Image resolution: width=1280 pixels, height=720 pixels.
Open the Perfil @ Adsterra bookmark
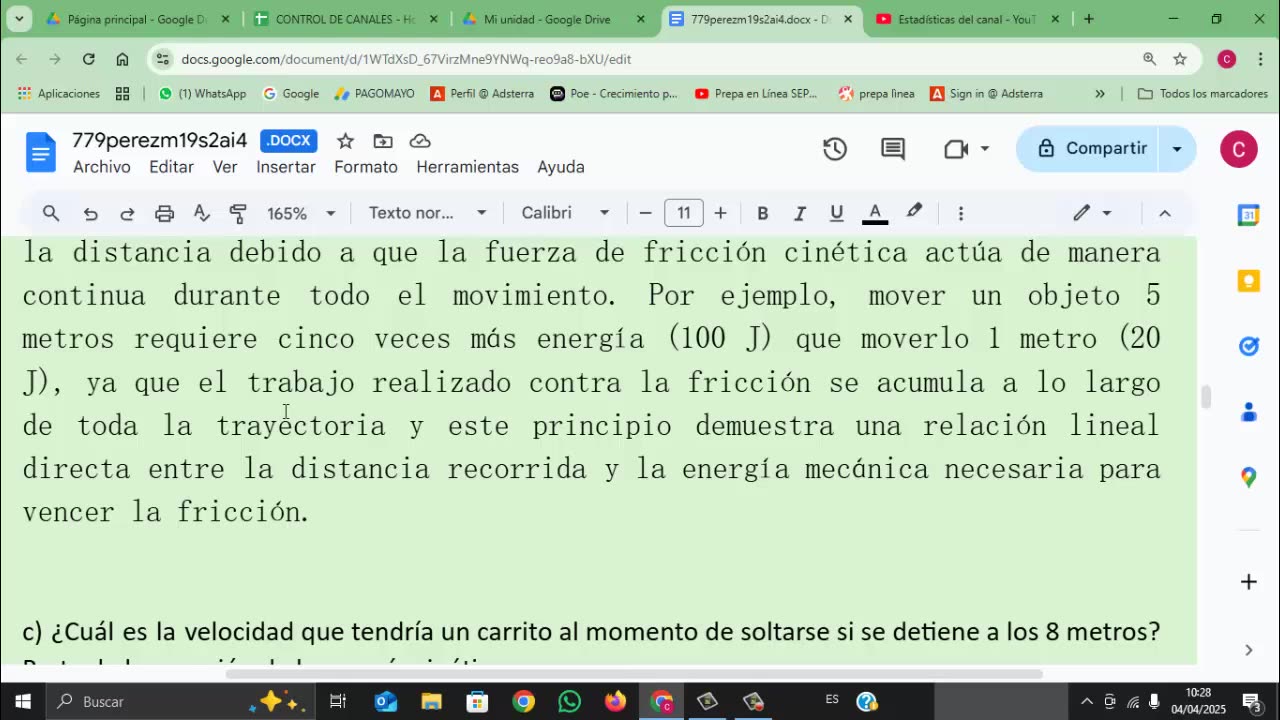point(482,94)
